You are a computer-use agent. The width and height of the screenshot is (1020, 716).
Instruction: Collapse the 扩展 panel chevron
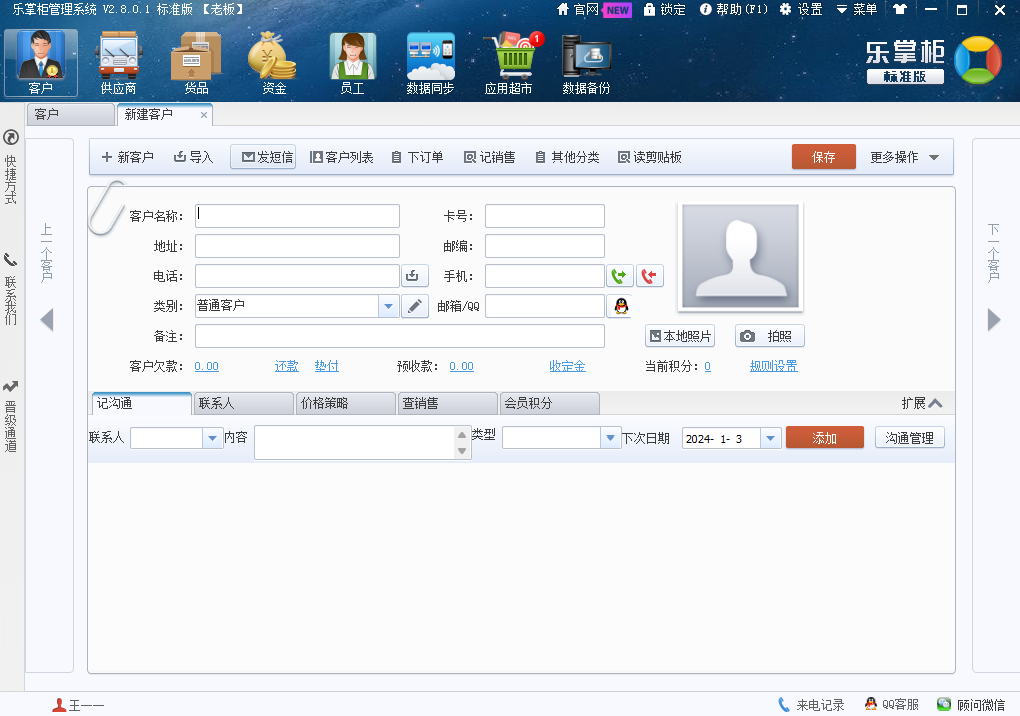(x=935, y=403)
